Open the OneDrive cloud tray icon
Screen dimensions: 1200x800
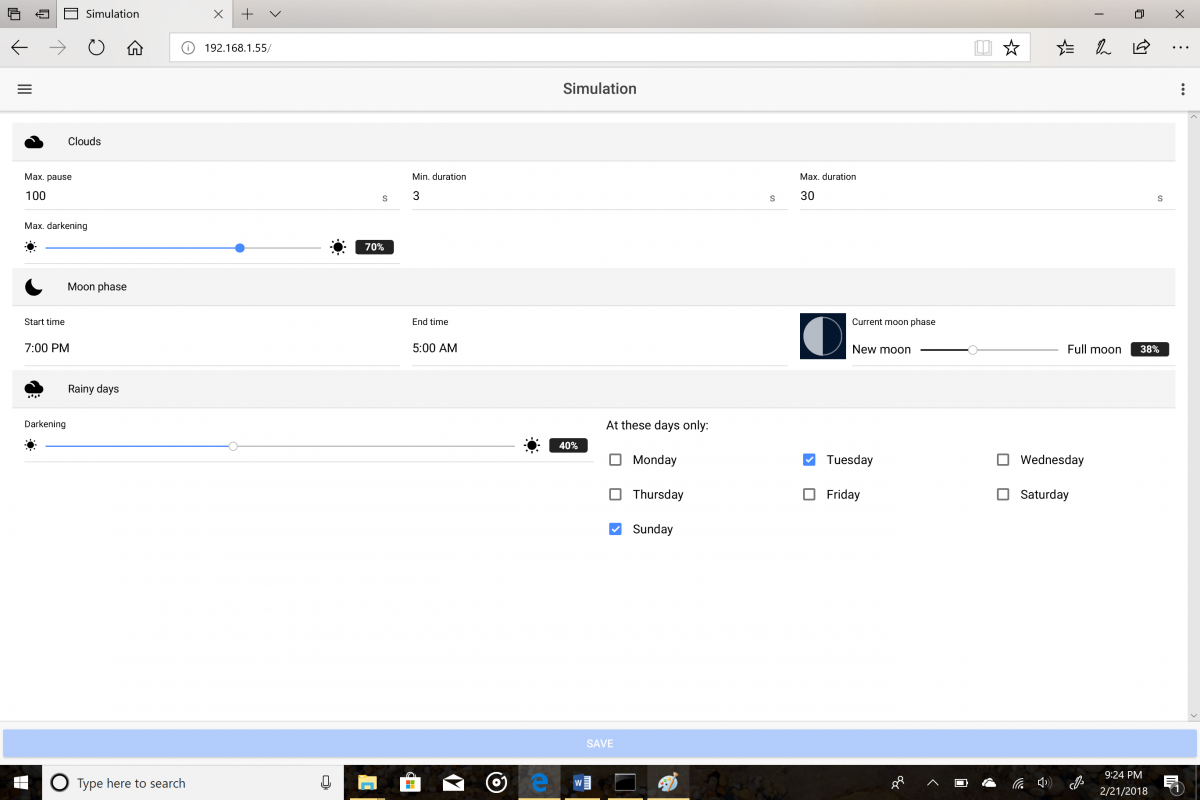[989, 783]
